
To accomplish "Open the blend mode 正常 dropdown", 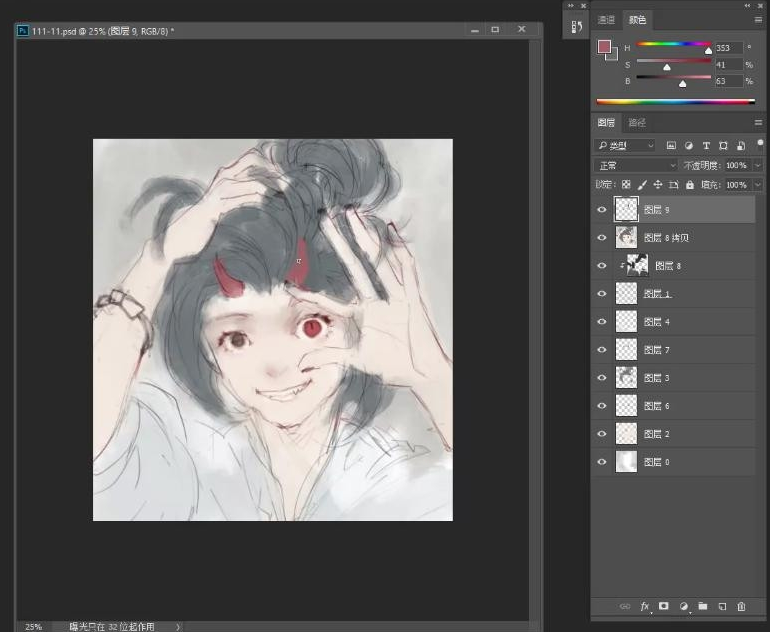I will [x=636, y=165].
